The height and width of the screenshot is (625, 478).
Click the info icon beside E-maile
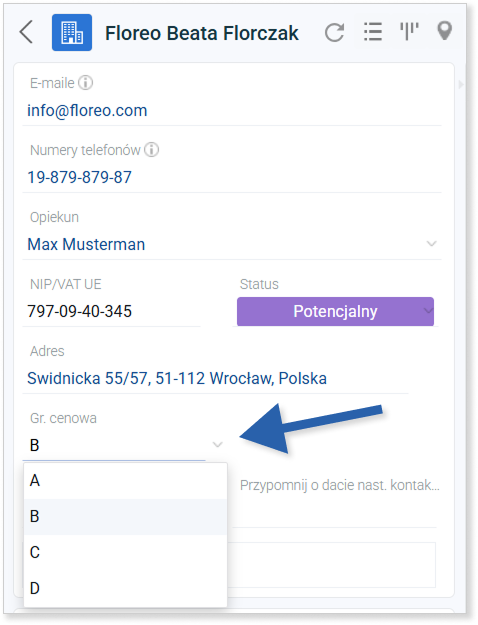pos(85,83)
